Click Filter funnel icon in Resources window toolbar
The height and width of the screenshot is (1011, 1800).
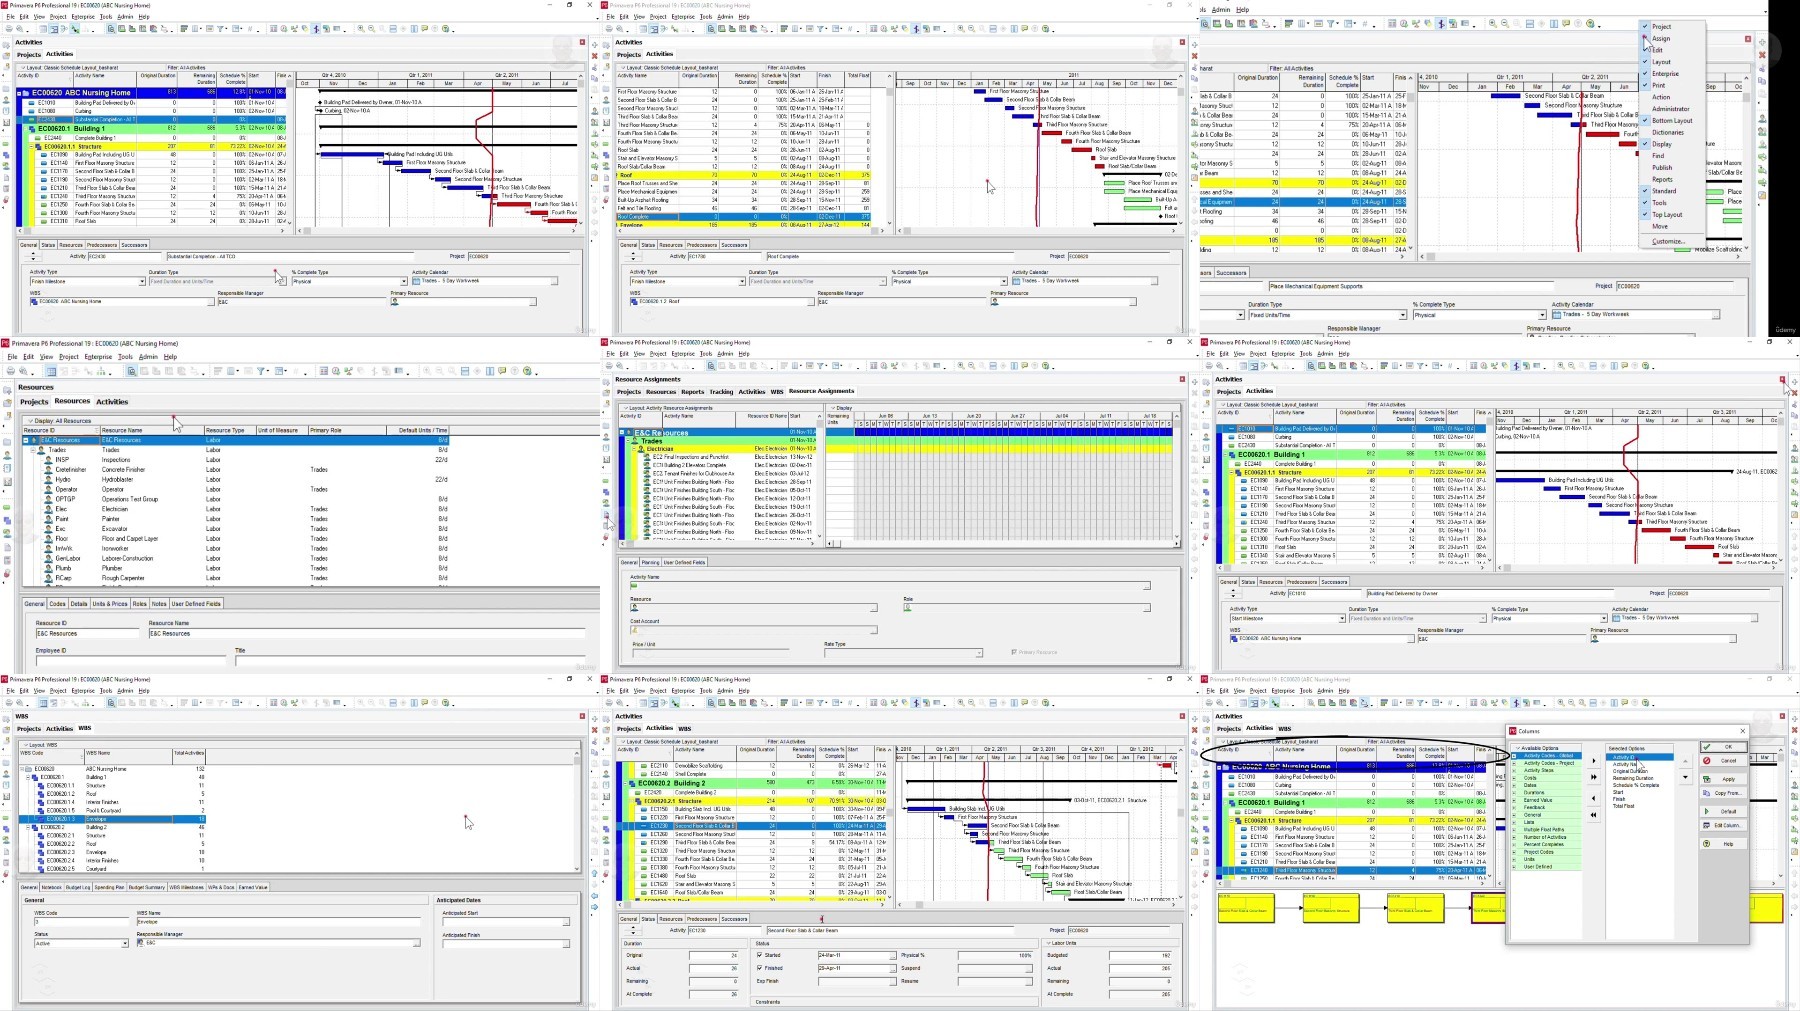260,371
